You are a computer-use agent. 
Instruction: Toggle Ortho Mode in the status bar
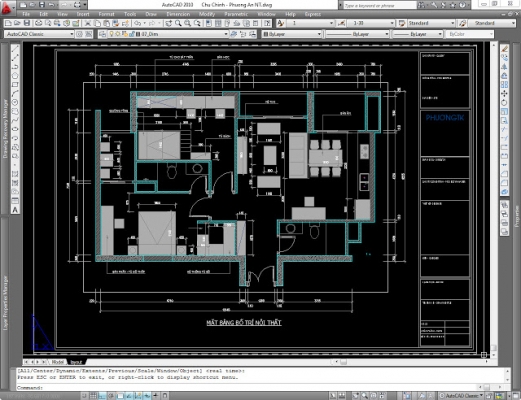point(103,396)
